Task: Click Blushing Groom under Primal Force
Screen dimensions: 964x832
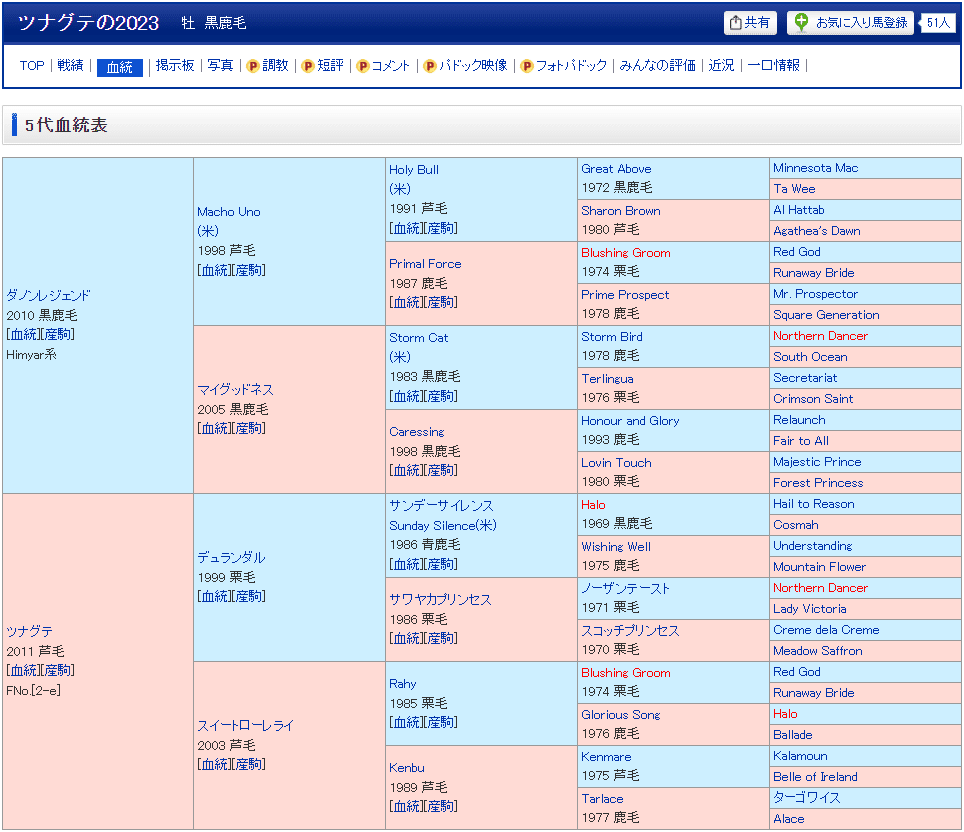Action: click(x=625, y=253)
